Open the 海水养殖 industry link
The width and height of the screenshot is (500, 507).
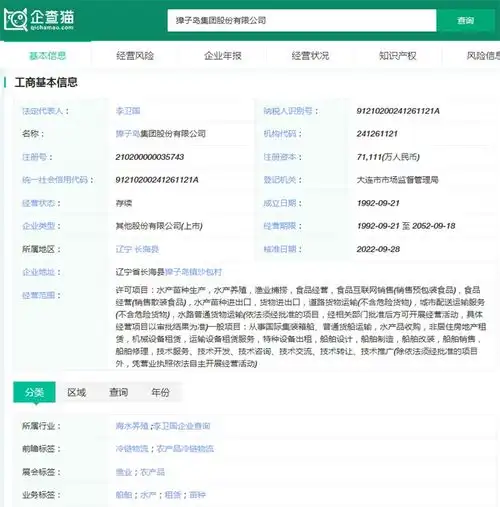(x=132, y=426)
